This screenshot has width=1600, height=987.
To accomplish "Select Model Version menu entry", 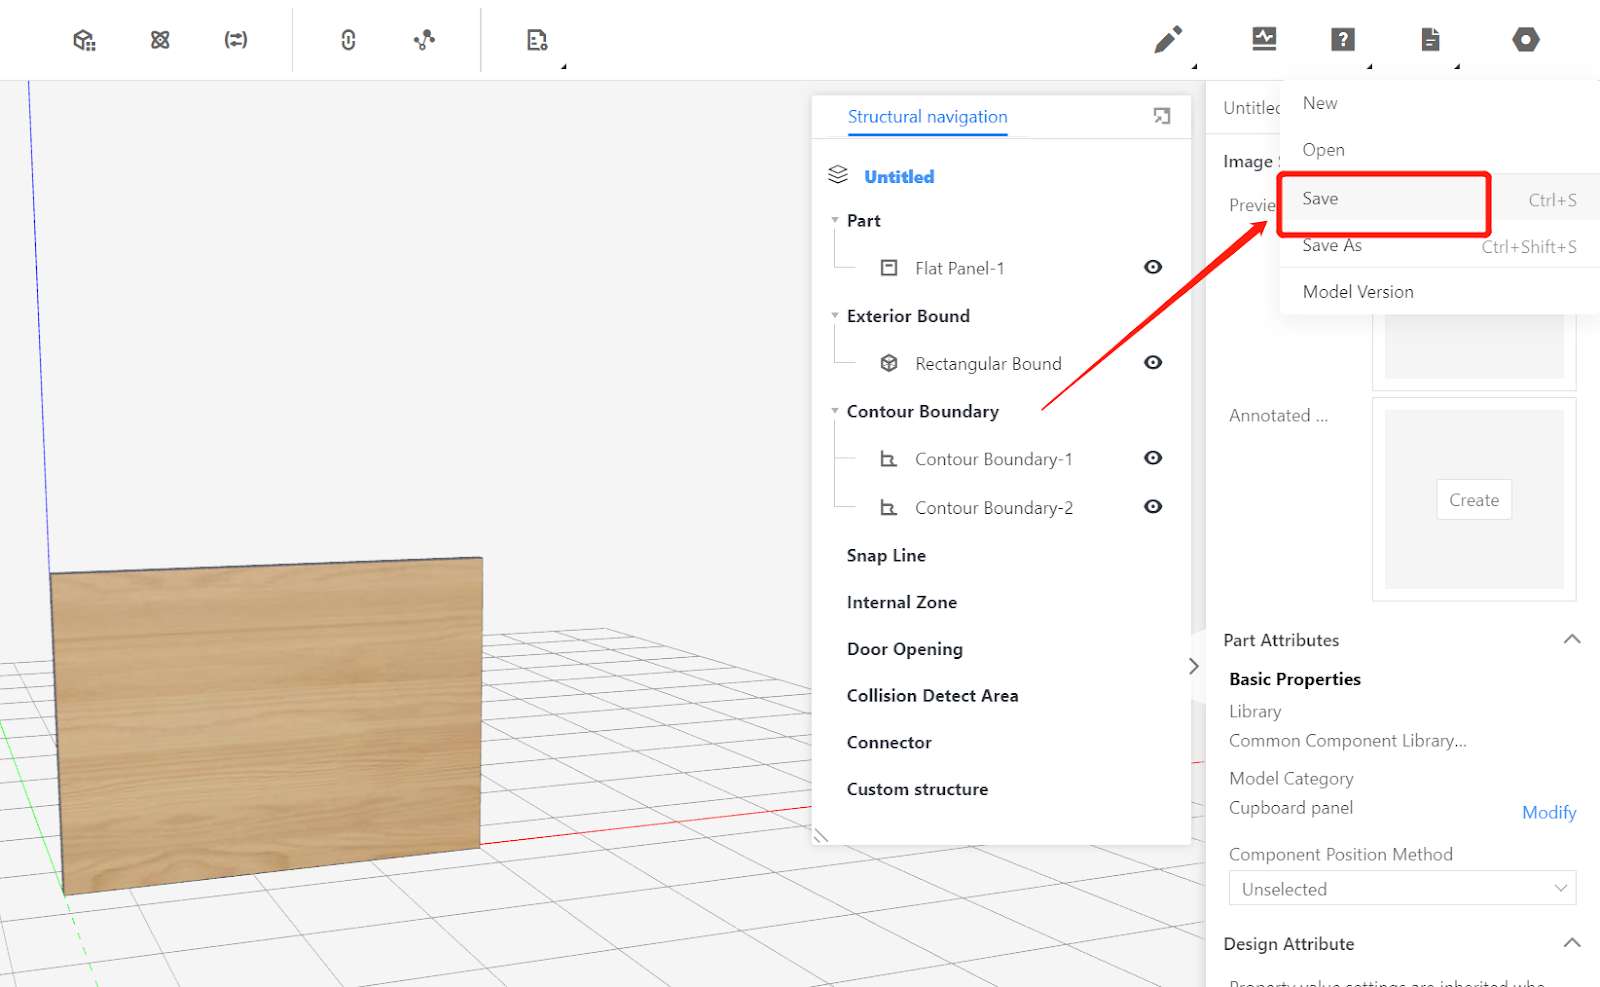I will click(1357, 292).
